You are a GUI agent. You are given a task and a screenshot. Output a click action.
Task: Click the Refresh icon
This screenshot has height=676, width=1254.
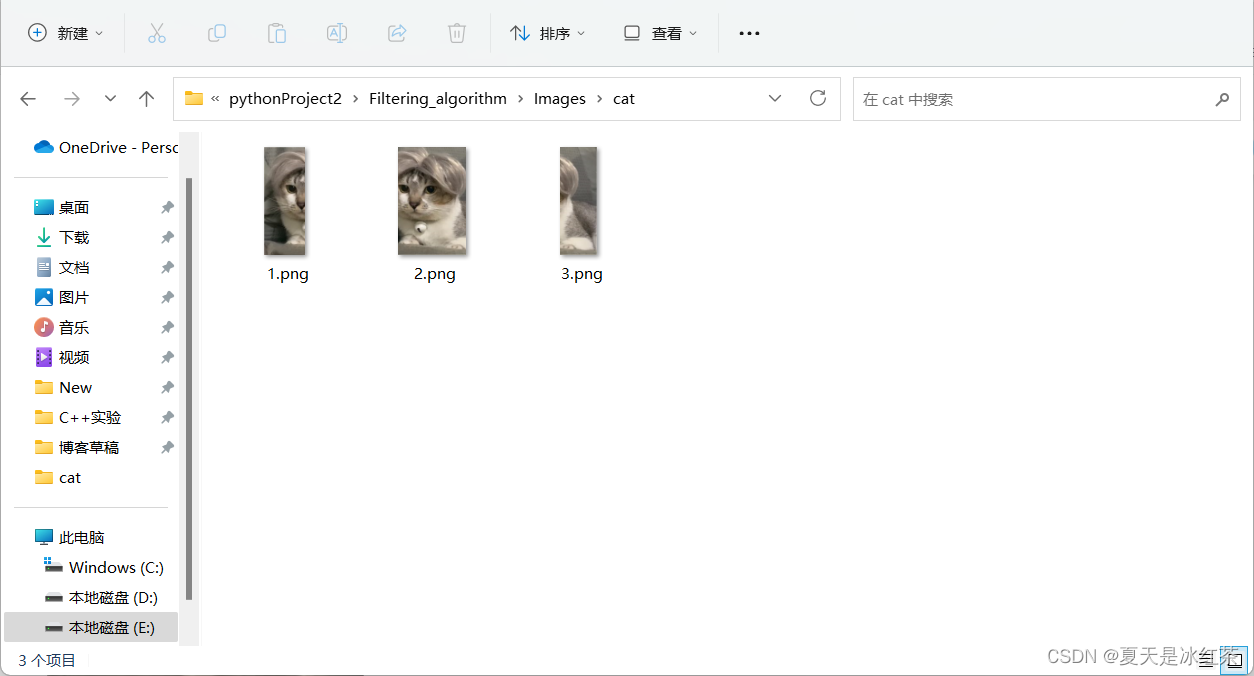pyautogui.click(x=818, y=98)
